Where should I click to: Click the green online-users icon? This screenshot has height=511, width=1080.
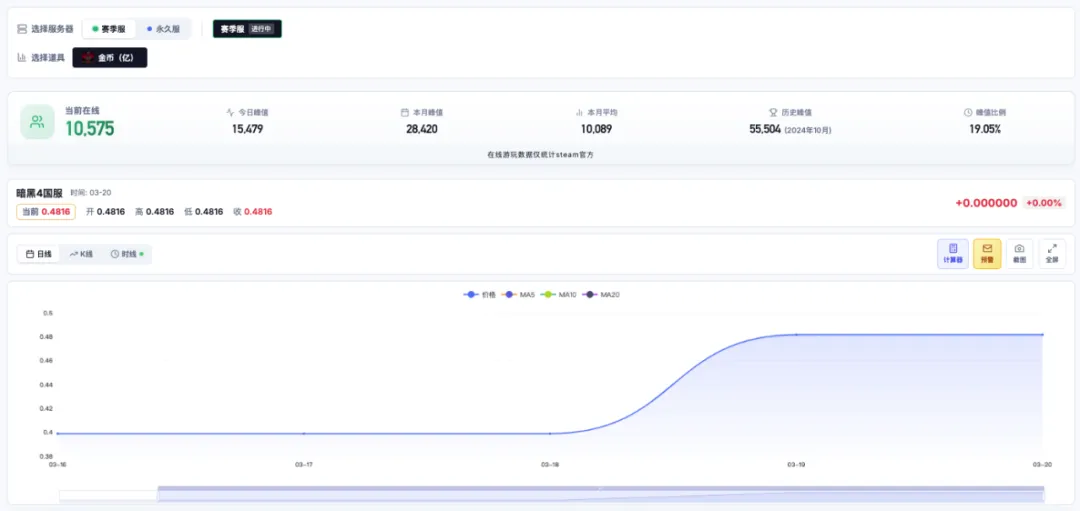pyautogui.click(x=37, y=122)
